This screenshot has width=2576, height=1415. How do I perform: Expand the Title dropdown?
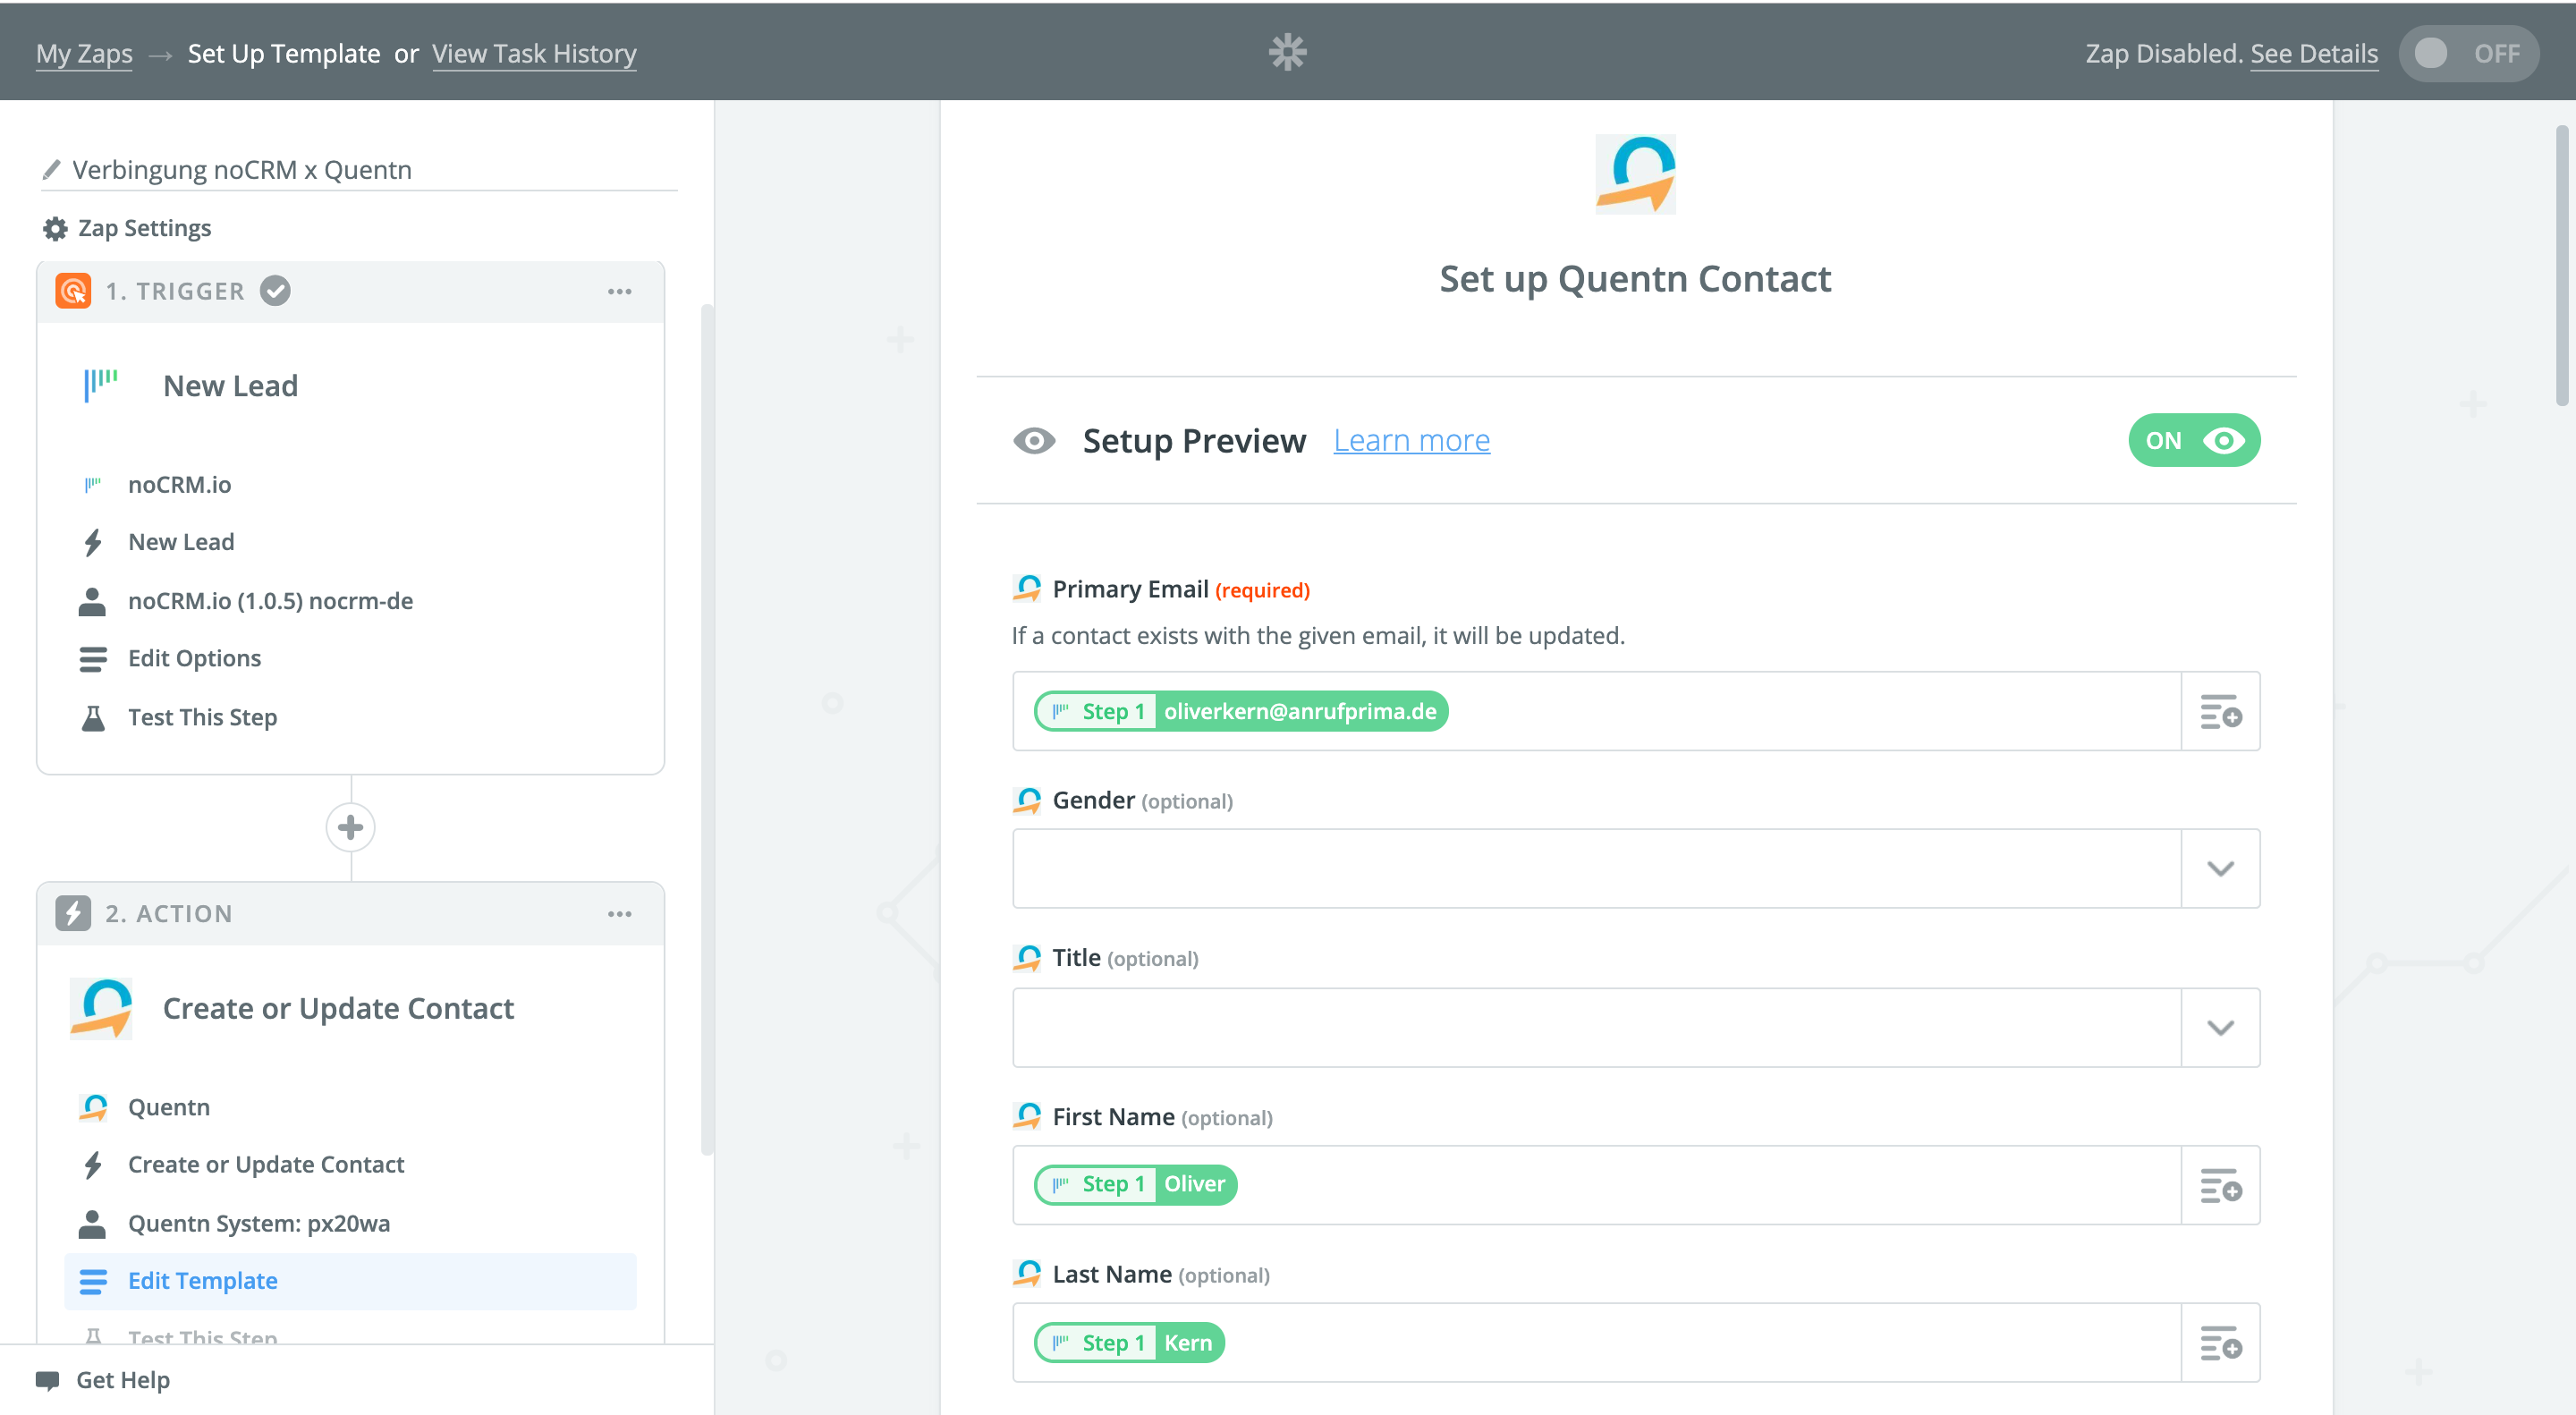(2220, 1028)
